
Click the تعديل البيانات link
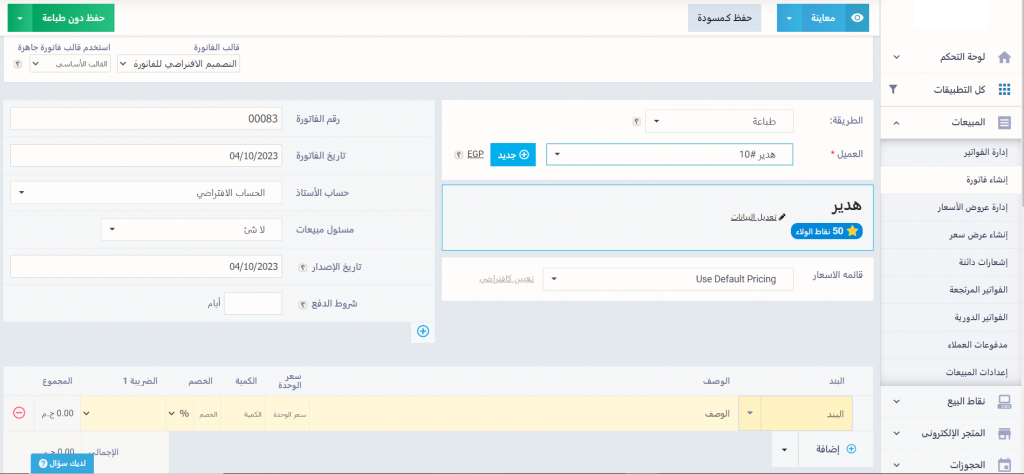pos(757,216)
